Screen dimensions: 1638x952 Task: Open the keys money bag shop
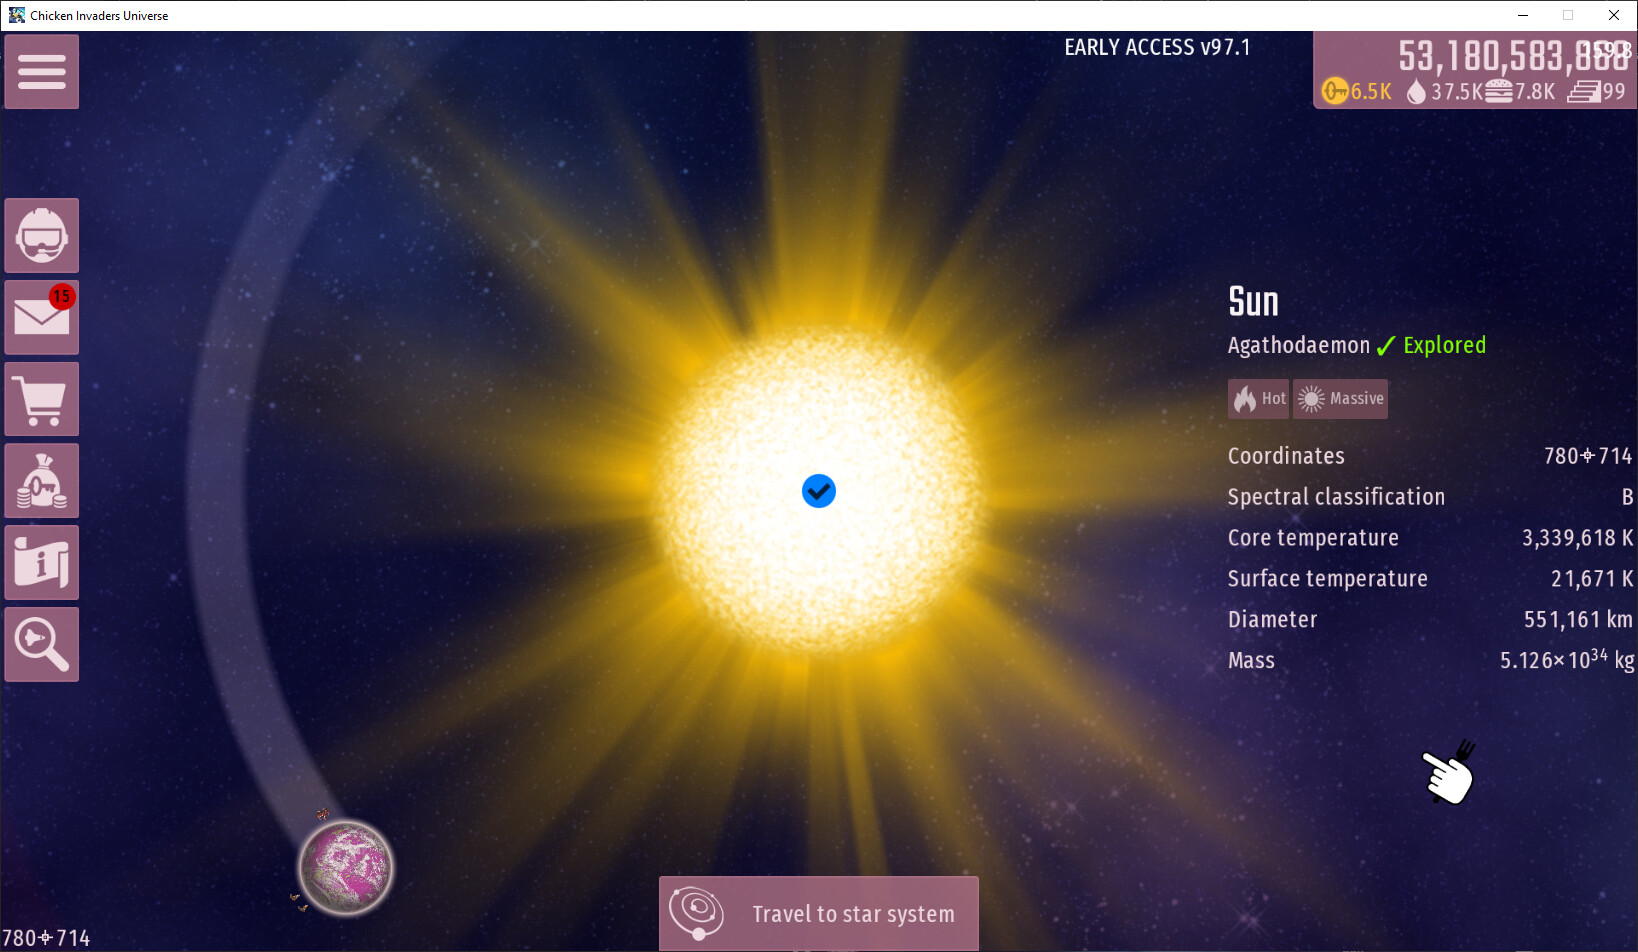pyautogui.click(x=42, y=482)
